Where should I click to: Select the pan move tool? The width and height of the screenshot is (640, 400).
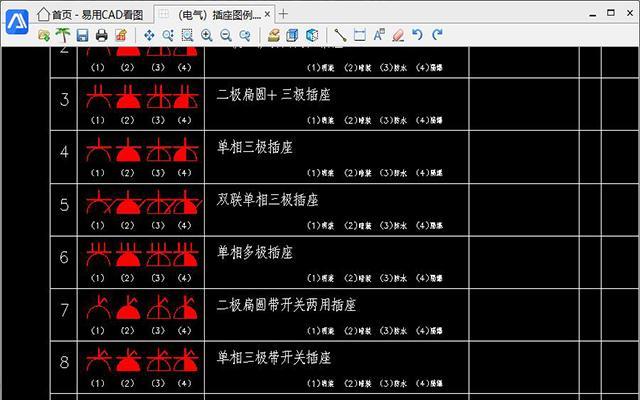pos(149,35)
